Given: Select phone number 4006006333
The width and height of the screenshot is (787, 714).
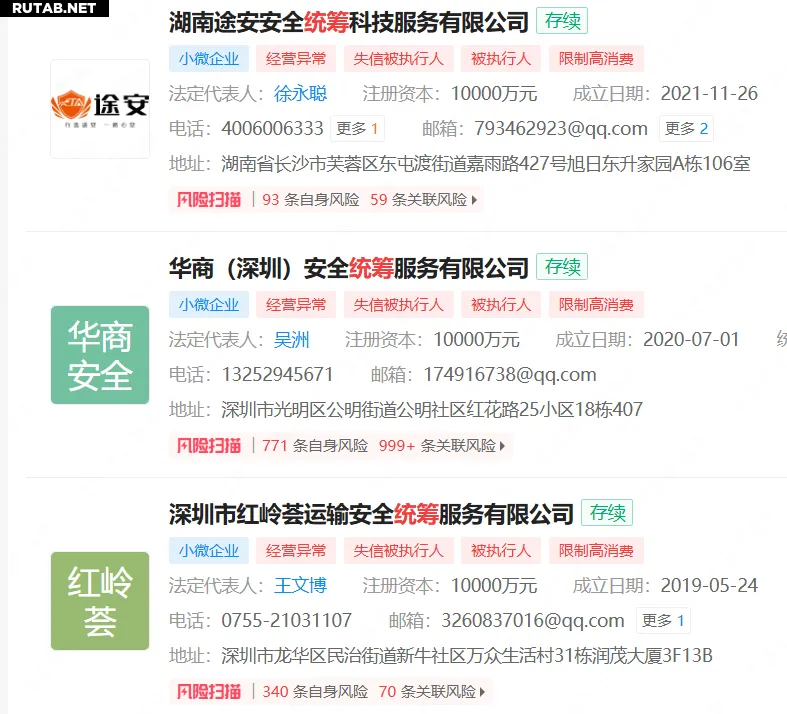Looking at the screenshot, I should coord(273,129).
